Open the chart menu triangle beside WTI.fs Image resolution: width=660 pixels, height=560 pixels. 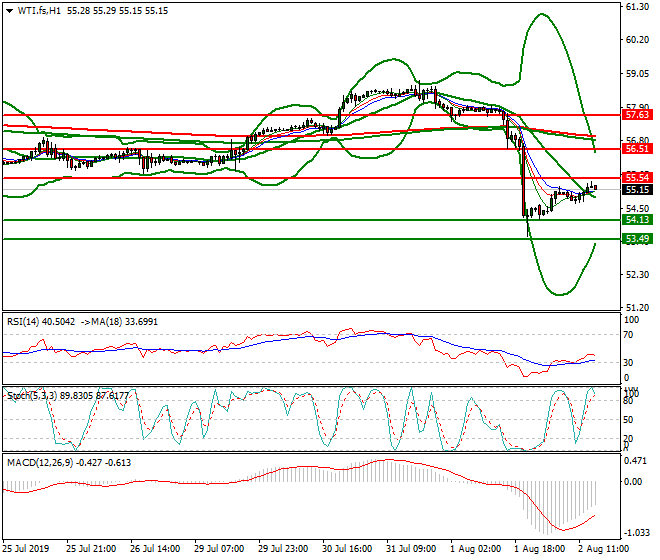pyautogui.click(x=10, y=11)
